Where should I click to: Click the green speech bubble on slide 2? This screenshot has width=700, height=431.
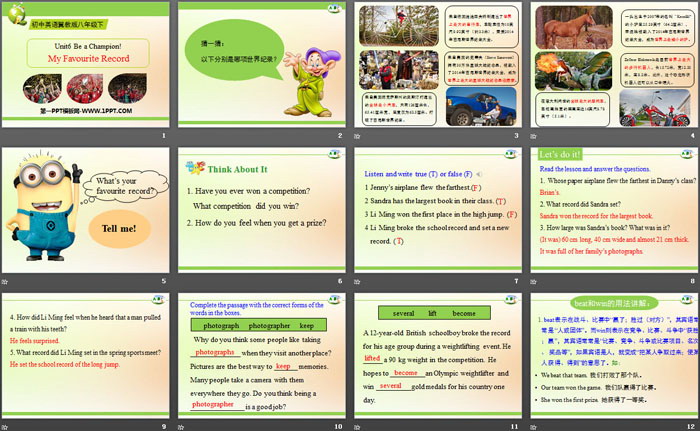click(x=234, y=51)
